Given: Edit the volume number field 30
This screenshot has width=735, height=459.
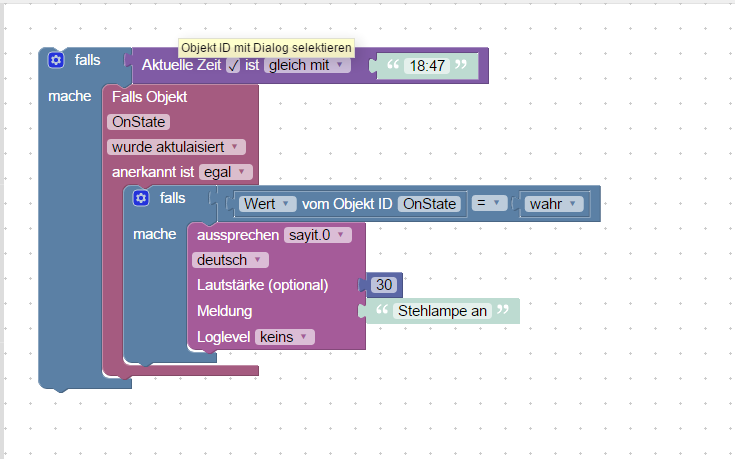Looking at the screenshot, I should [x=384, y=285].
